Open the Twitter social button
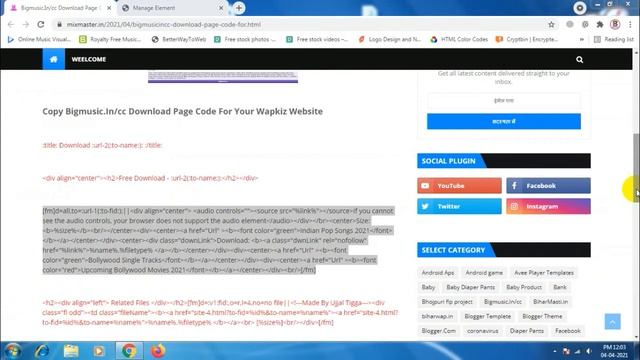640x360 pixels. pyautogui.click(x=459, y=206)
